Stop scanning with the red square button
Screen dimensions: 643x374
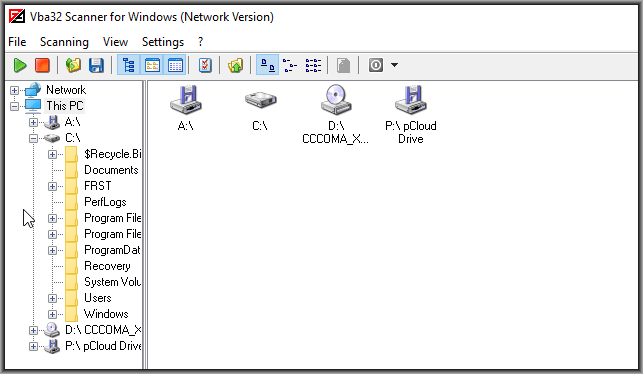[x=42, y=65]
